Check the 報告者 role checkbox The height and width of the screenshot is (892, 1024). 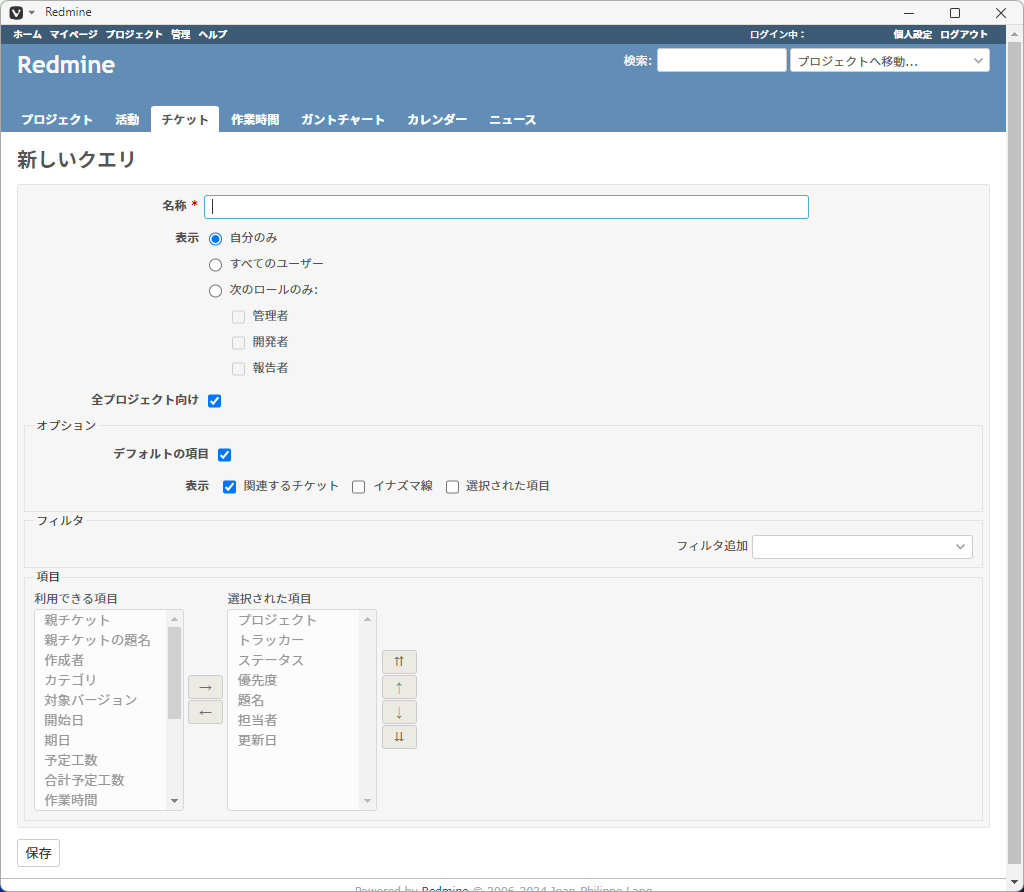238,369
